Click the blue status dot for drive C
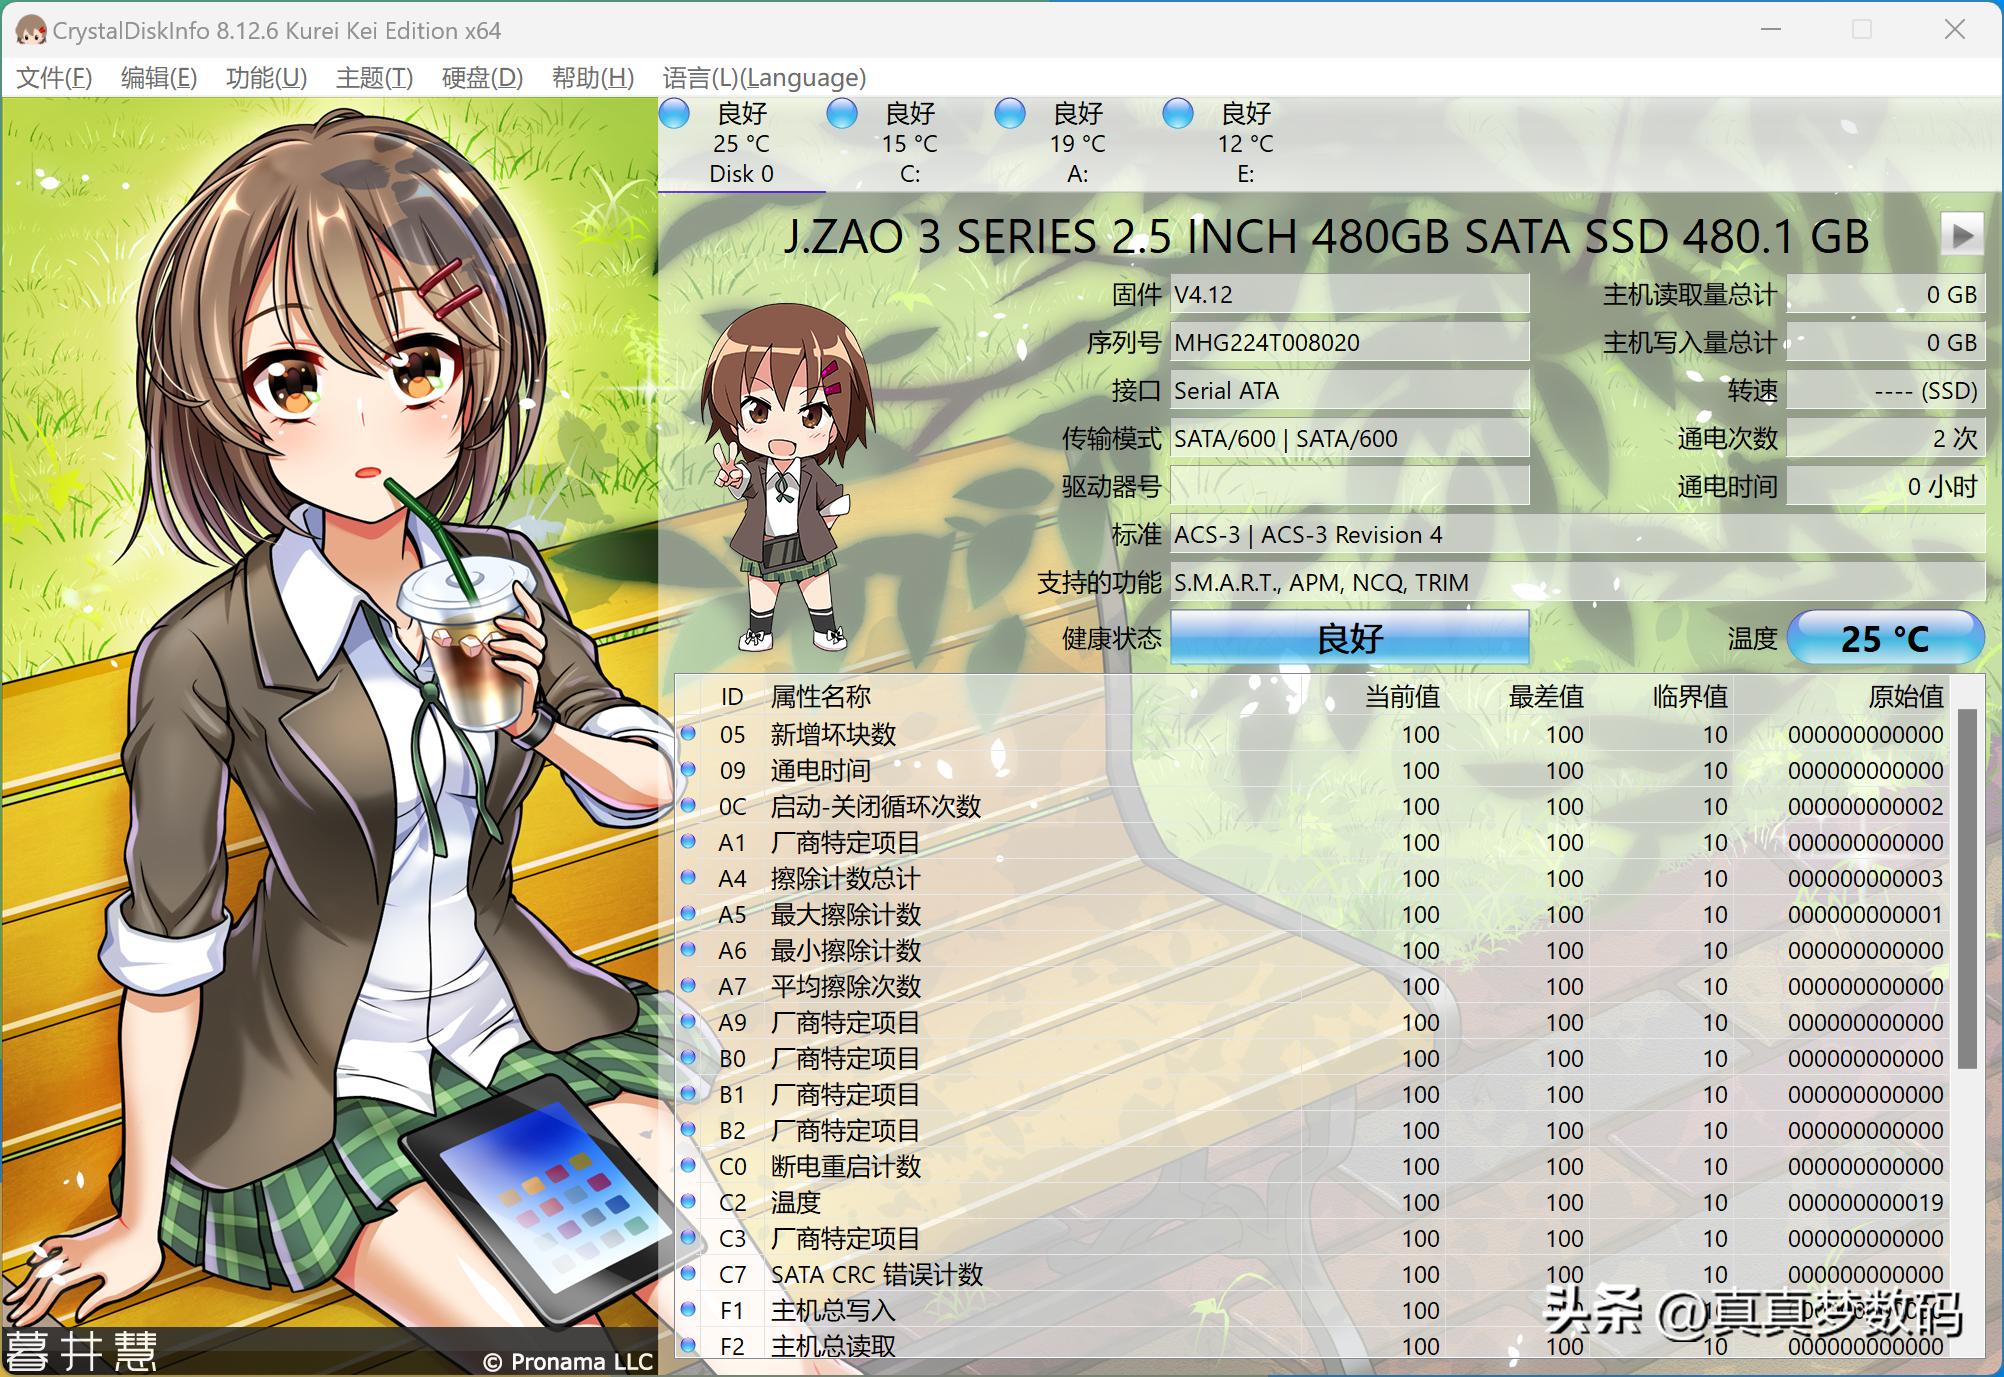2004x1377 pixels. (842, 115)
